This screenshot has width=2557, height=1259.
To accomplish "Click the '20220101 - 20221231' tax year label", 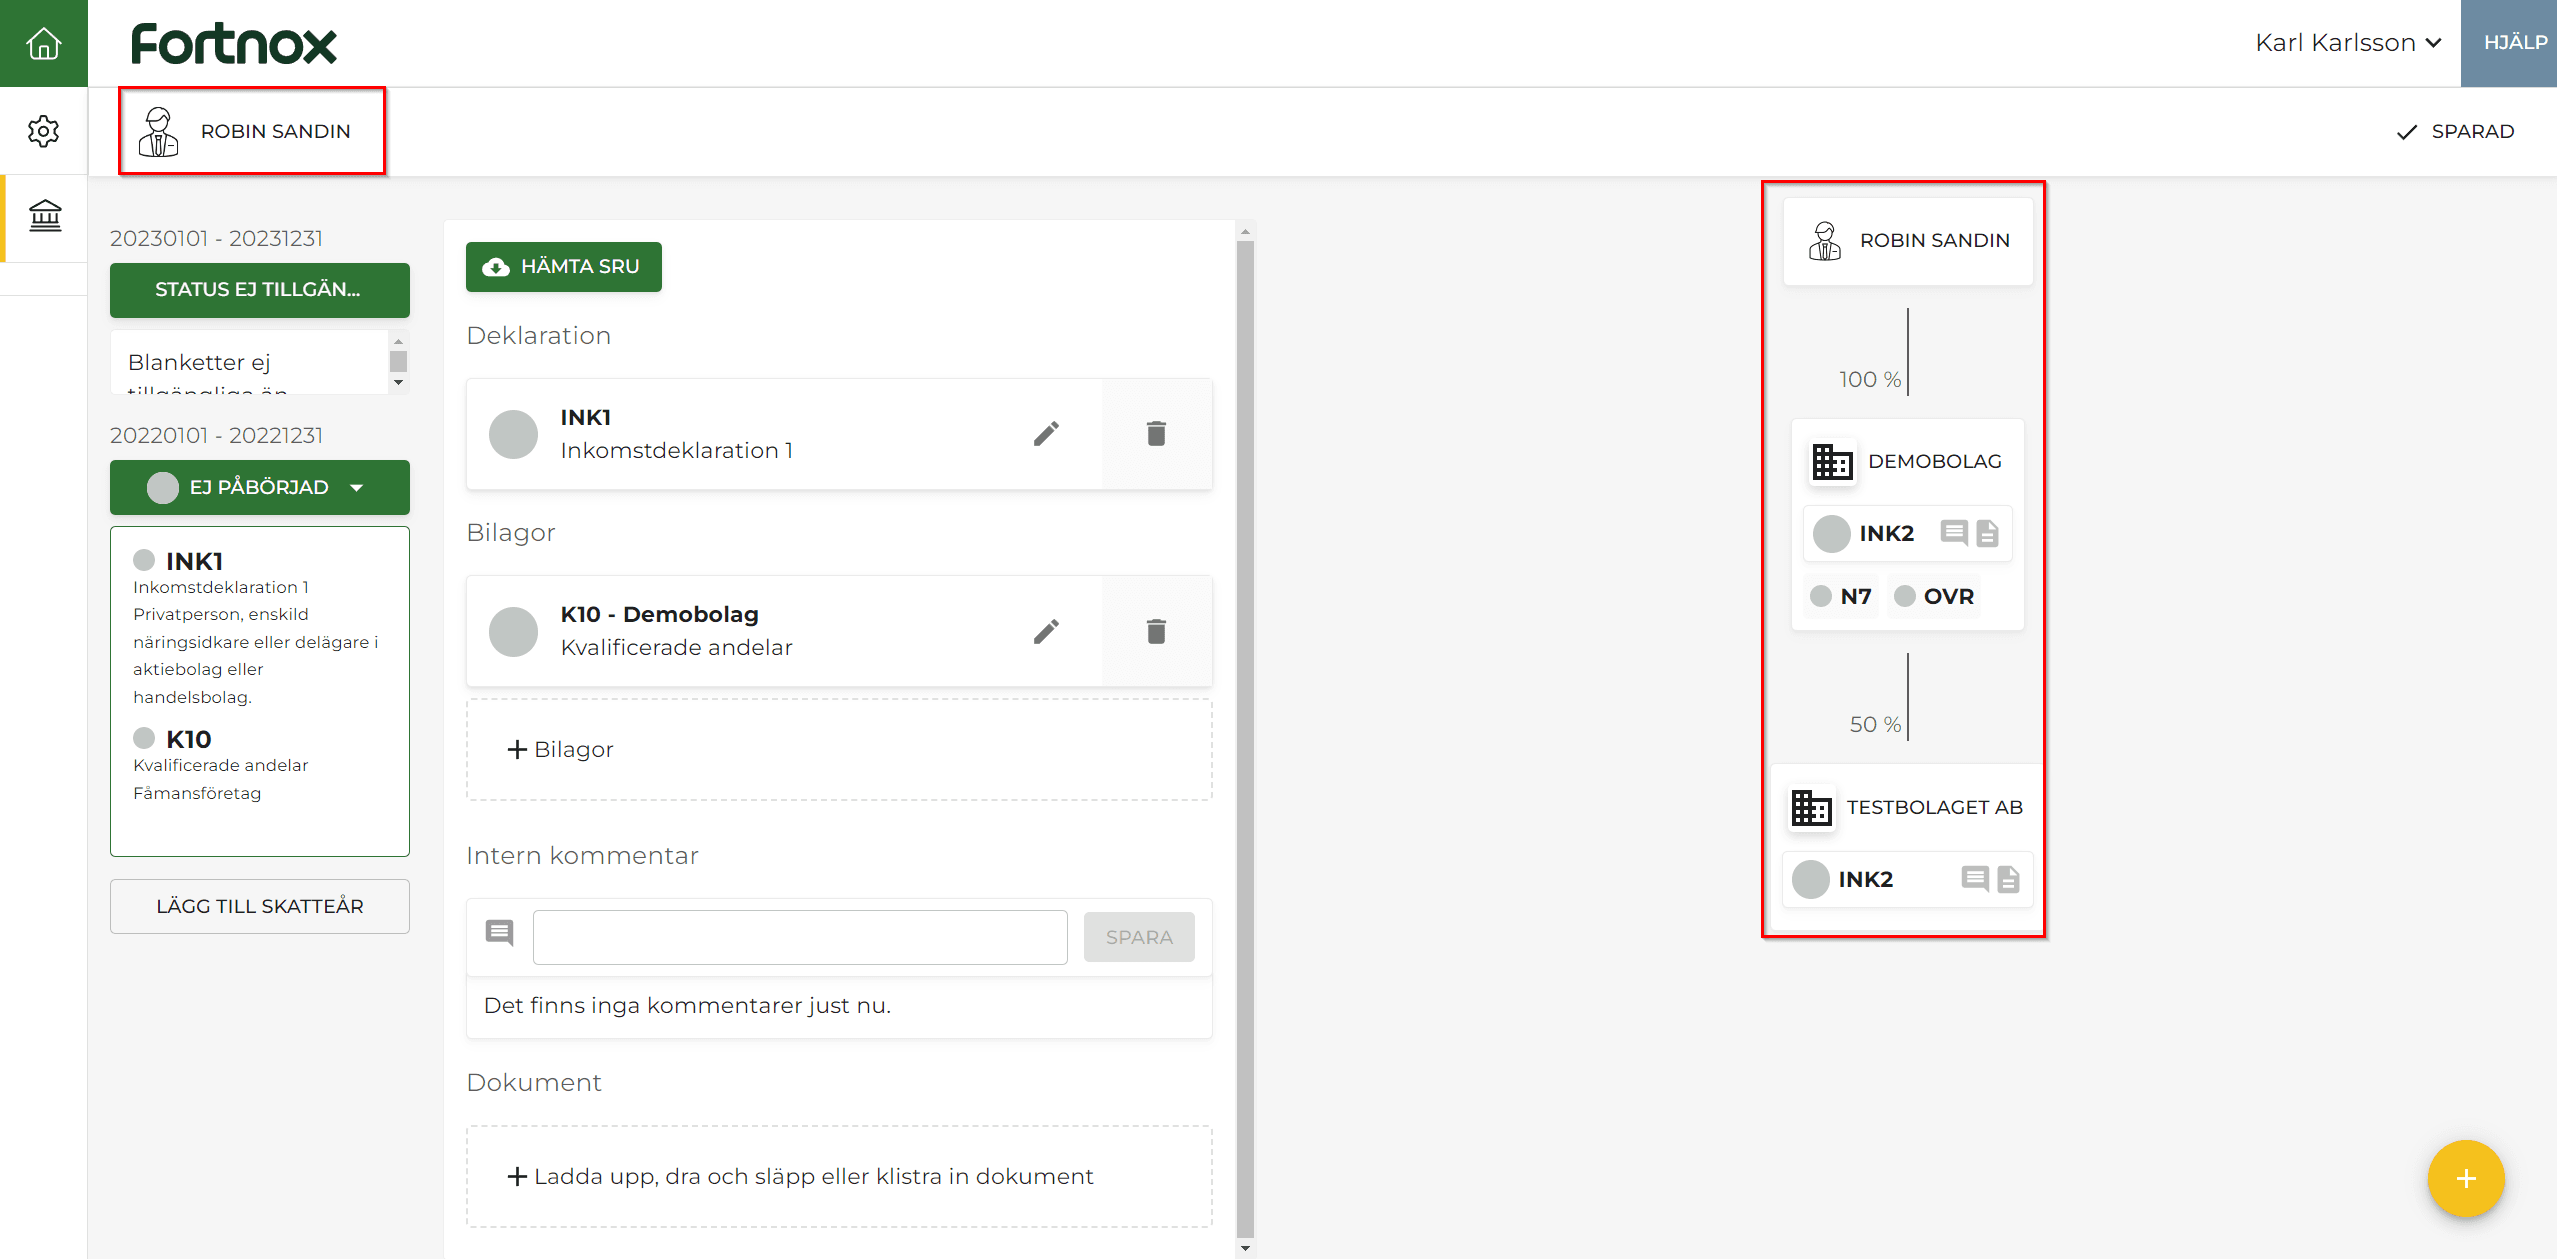I will point(216,435).
